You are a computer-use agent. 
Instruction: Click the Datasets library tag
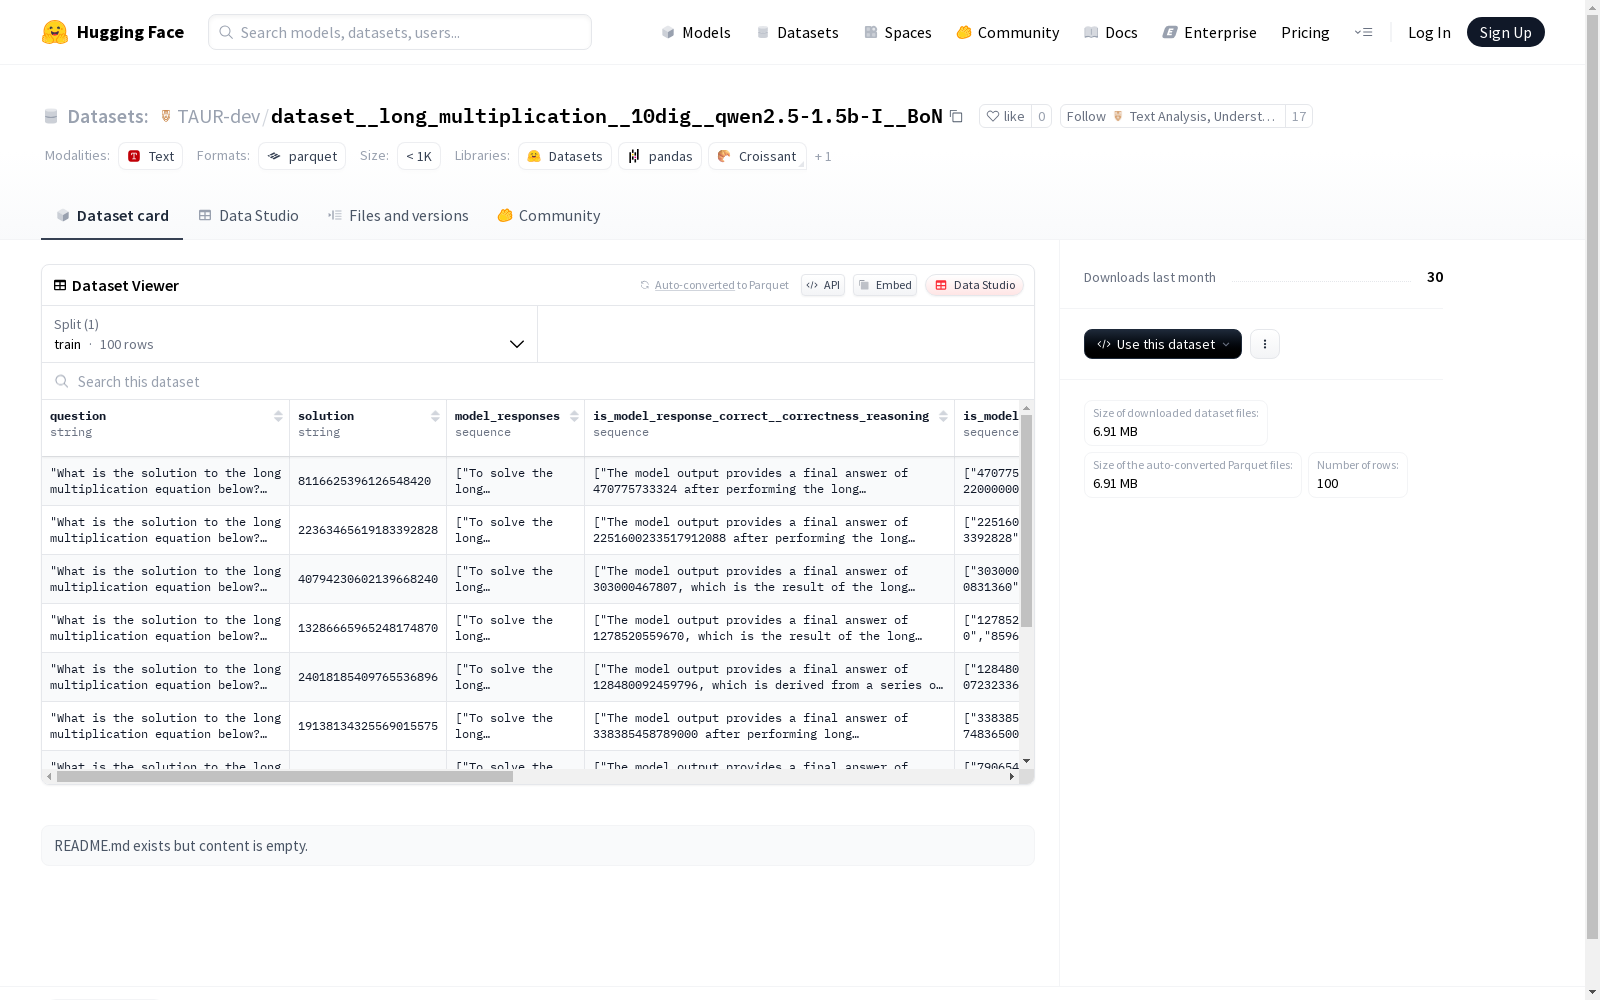click(x=565, y=156)
